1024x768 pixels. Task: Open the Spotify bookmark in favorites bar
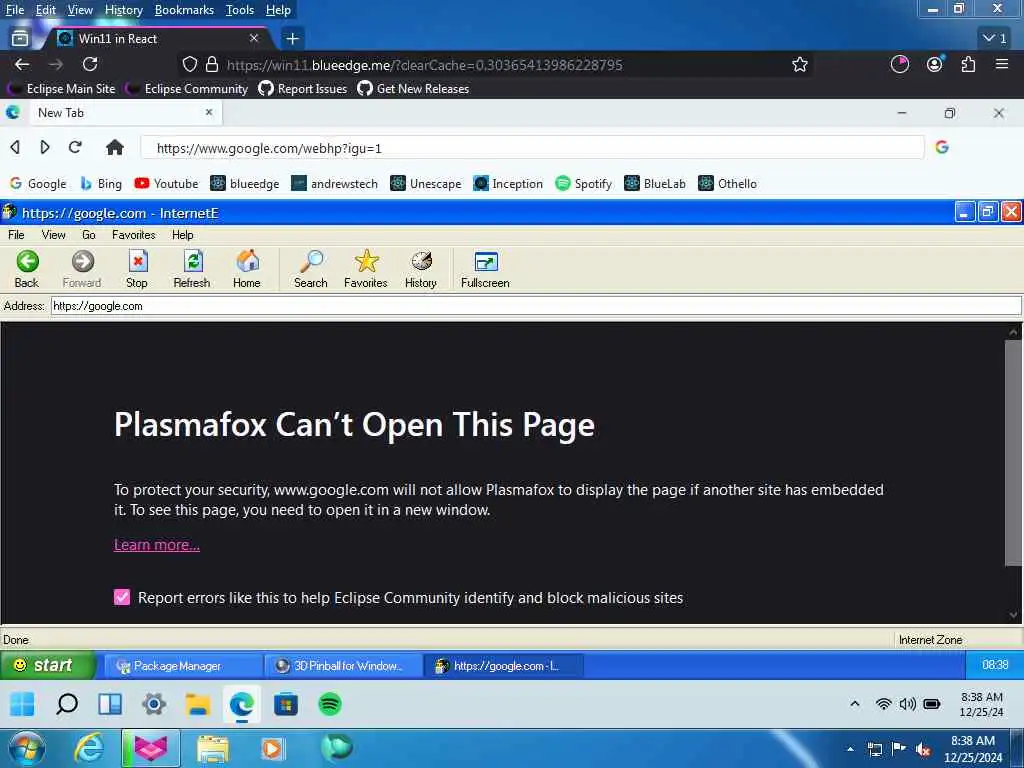[x=583, y=184]
